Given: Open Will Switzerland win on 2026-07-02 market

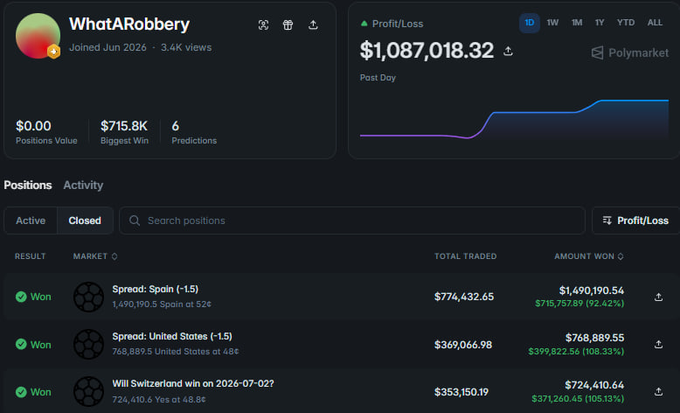Looking at the screenshot, I should point(193,384).
